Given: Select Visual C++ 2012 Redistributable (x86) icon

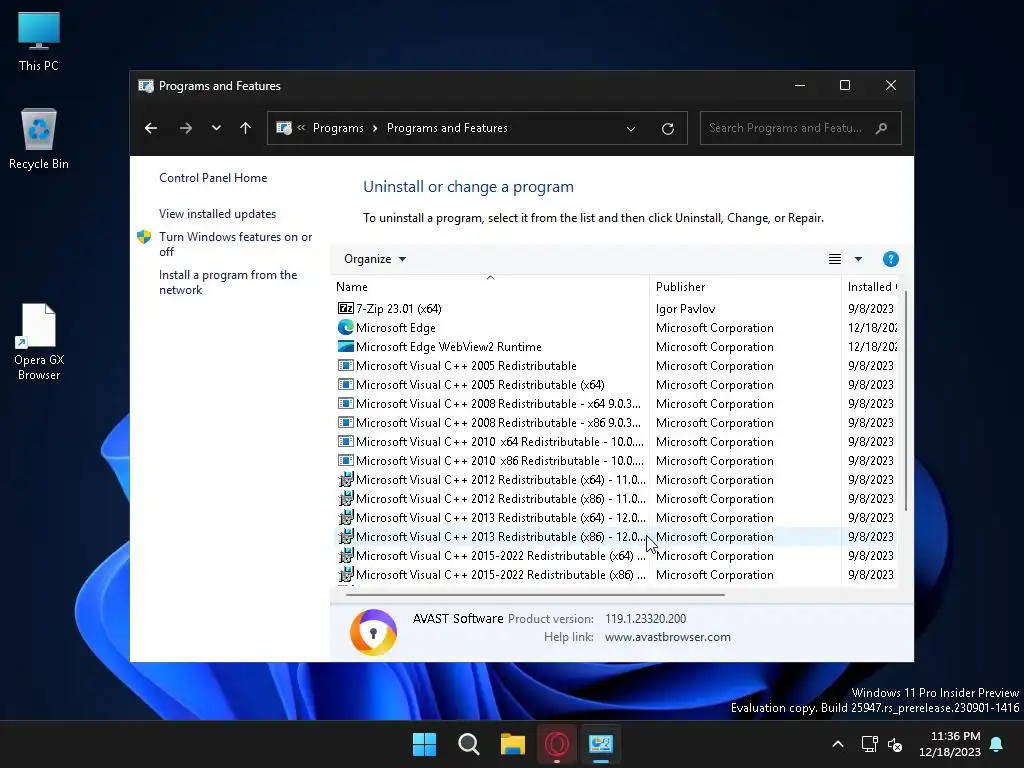Looking at the screenshot, I should click(345, 498).
